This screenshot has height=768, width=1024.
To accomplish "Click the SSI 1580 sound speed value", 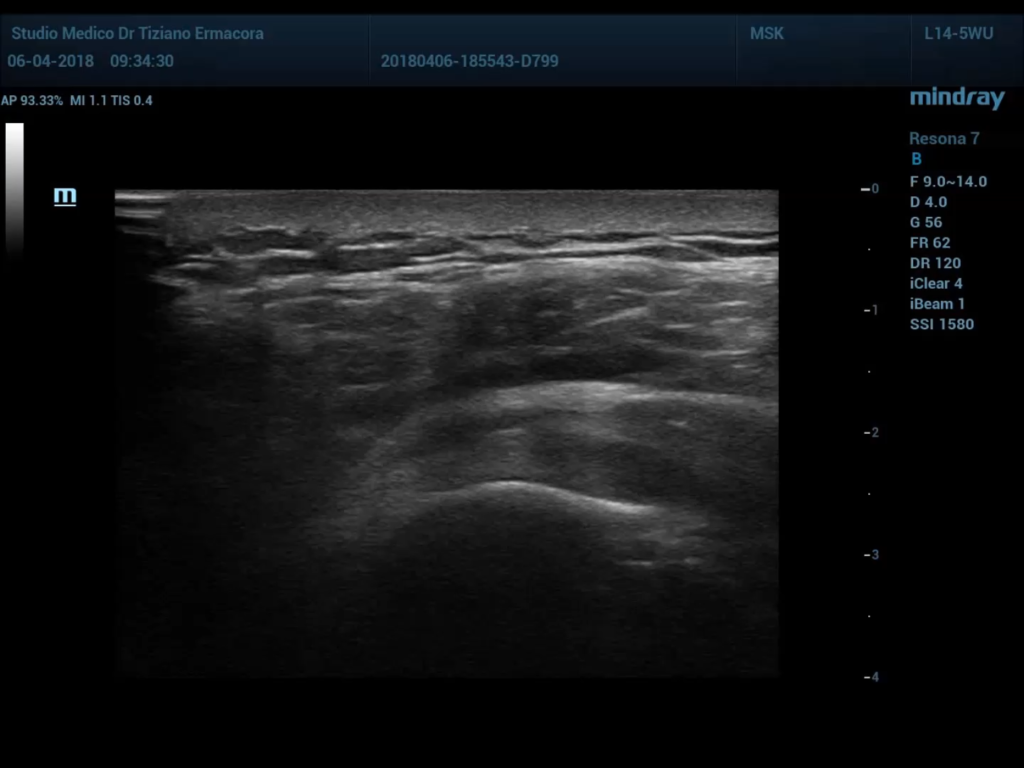I will [941, 324].
